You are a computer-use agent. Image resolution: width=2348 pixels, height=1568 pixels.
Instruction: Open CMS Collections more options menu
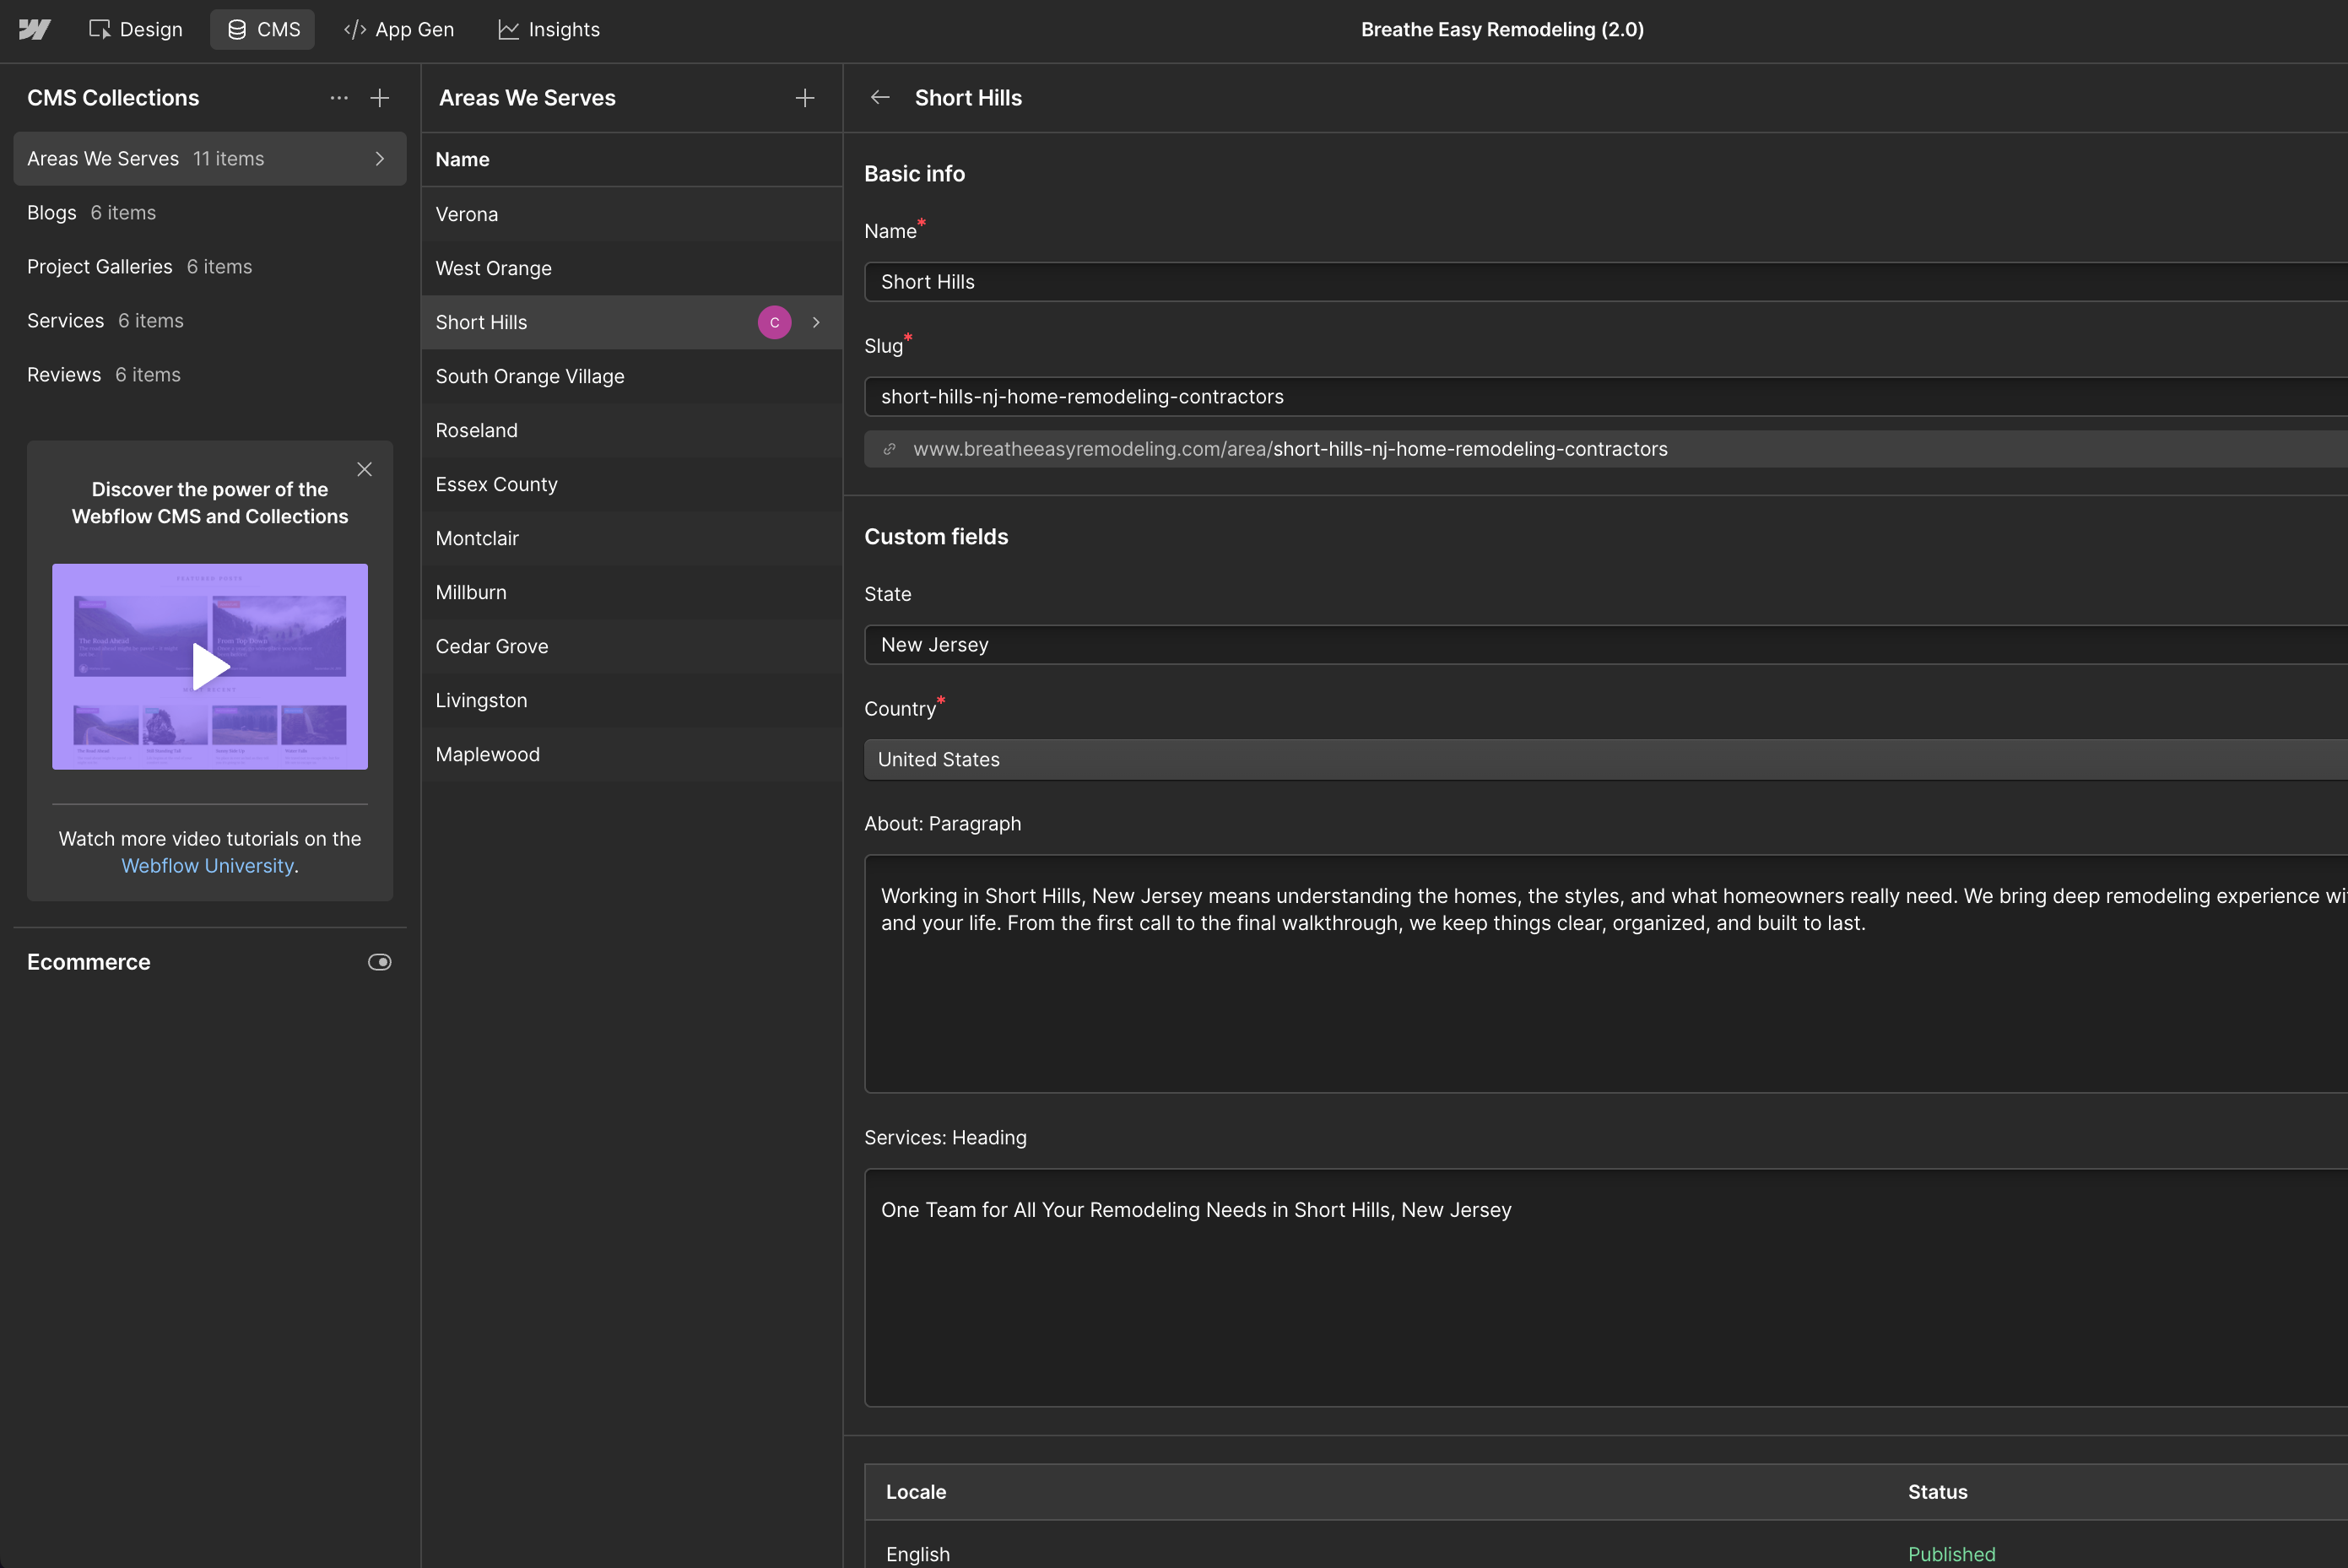pyautogui.click(x=339, y=98)
